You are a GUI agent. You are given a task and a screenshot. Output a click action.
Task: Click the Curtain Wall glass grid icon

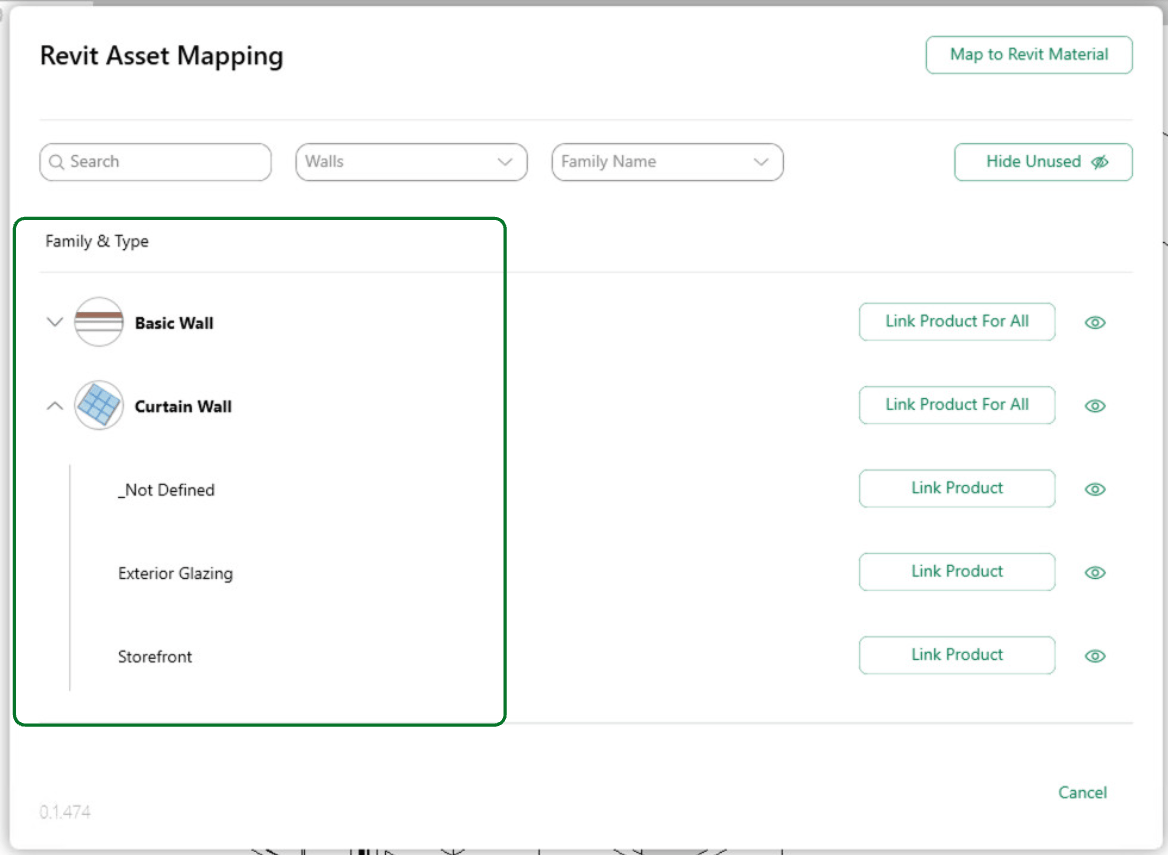click(x=99, y=405)
